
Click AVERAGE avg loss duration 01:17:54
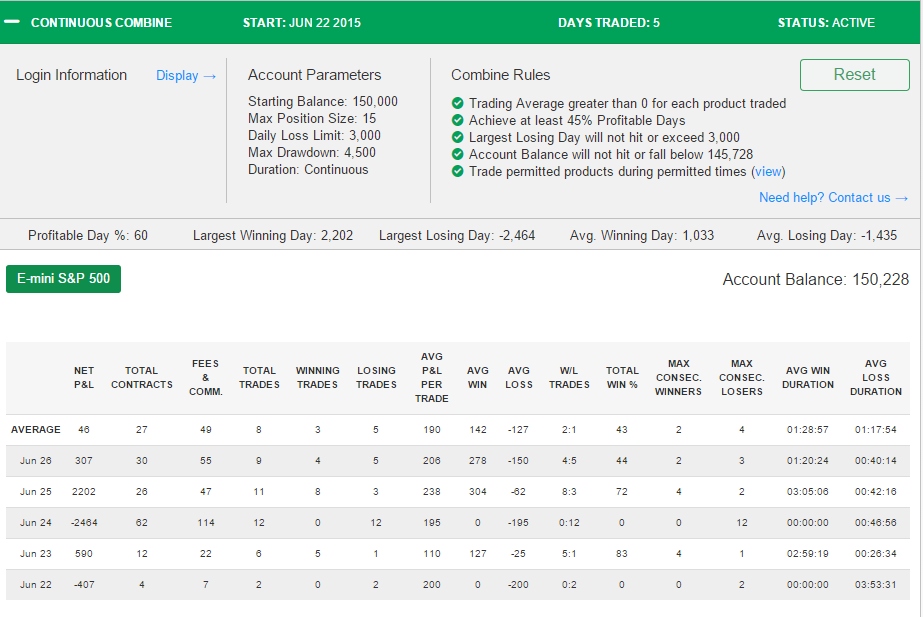(876, 430)
